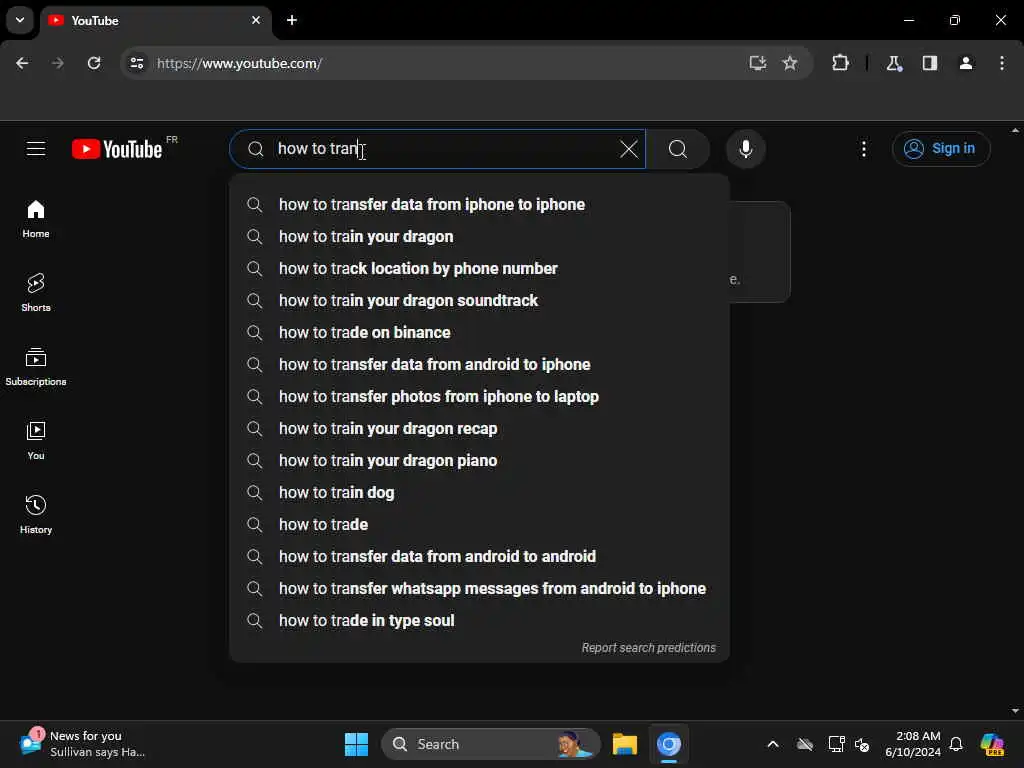Select 'how to transfer data from android to iphone'

click(479, 364)
